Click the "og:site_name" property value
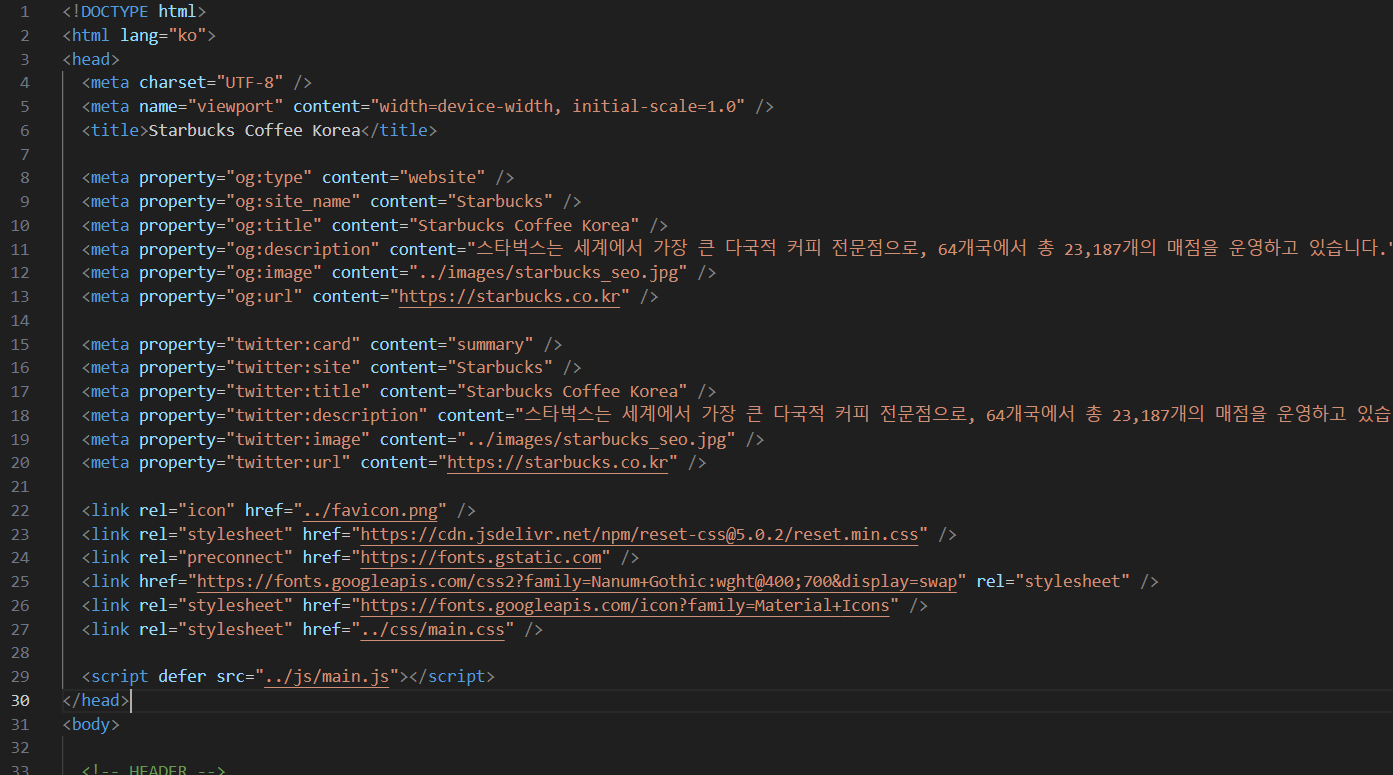The width and height of the screenshot is (1393, 775). point(293,202)
